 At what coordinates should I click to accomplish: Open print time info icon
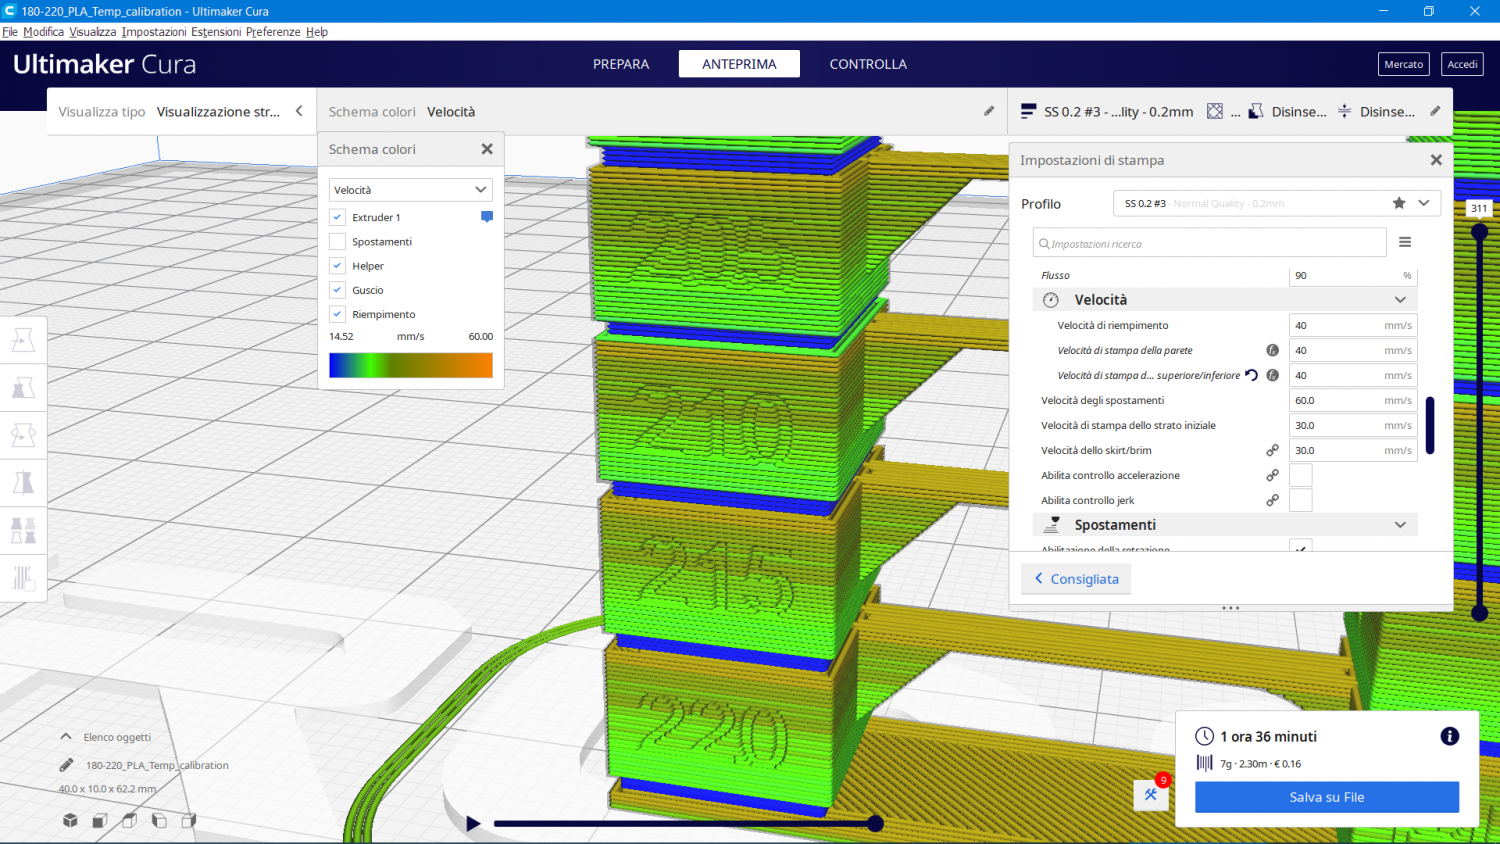[x=1449, y=736]
